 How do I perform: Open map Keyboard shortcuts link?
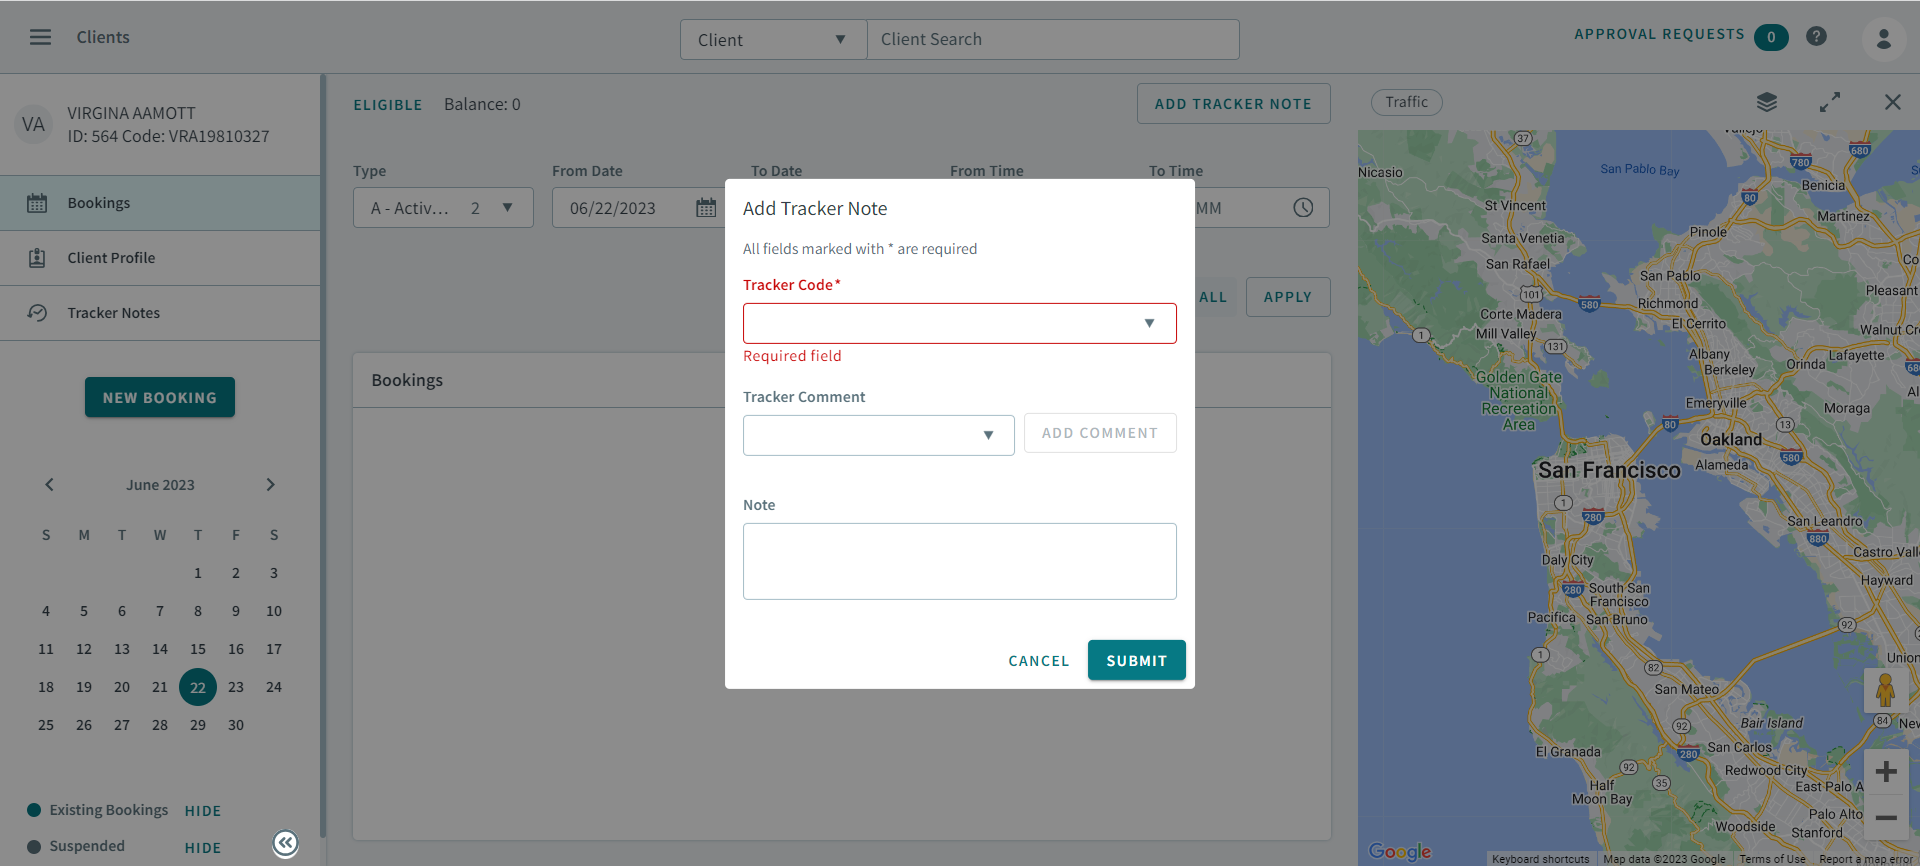[1540, 859]
